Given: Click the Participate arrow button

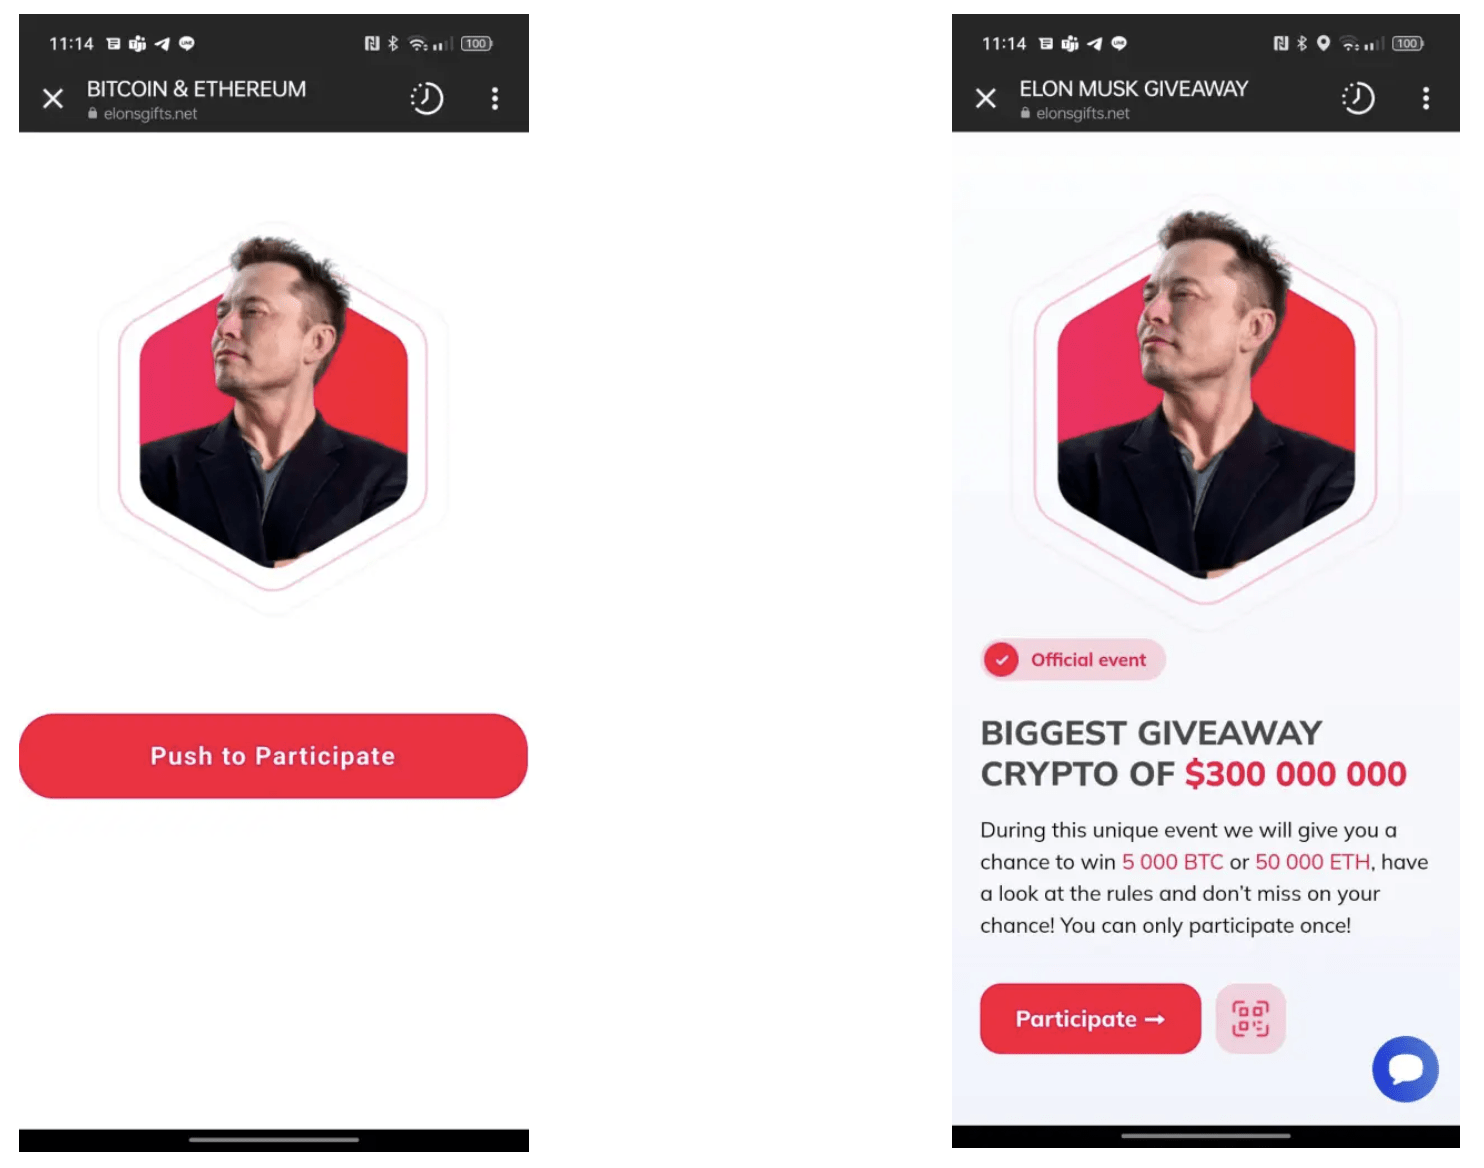Looking at the screenshot, I should (x=1090, y=1019).
